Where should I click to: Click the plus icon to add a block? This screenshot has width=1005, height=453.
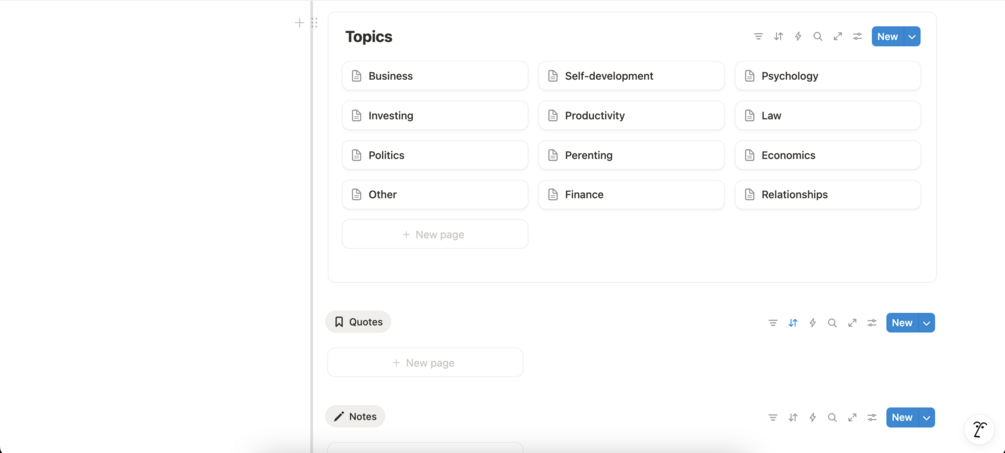pyautogui.click(x=299, y=22)
